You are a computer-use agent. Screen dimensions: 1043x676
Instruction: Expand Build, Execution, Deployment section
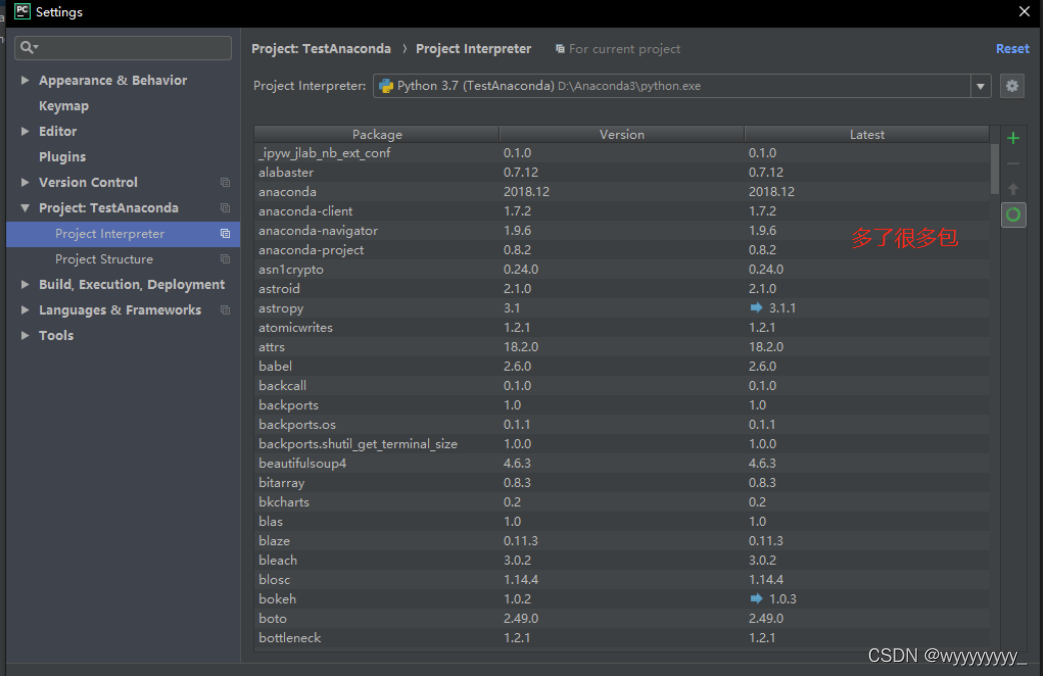pos(25,284)
